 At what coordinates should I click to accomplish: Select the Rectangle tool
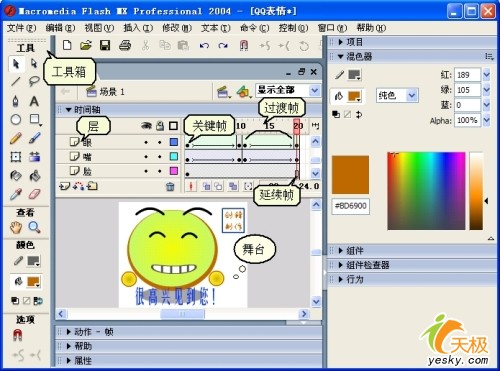pyautogui.click(x=35, y=119)
